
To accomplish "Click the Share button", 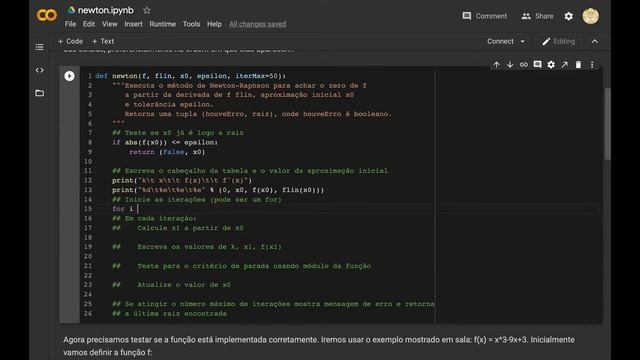I will point(537,16).
